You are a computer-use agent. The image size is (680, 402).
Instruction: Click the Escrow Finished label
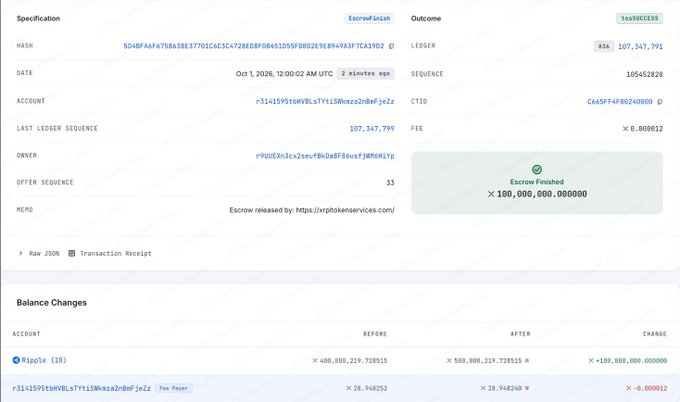pos(537,182)
